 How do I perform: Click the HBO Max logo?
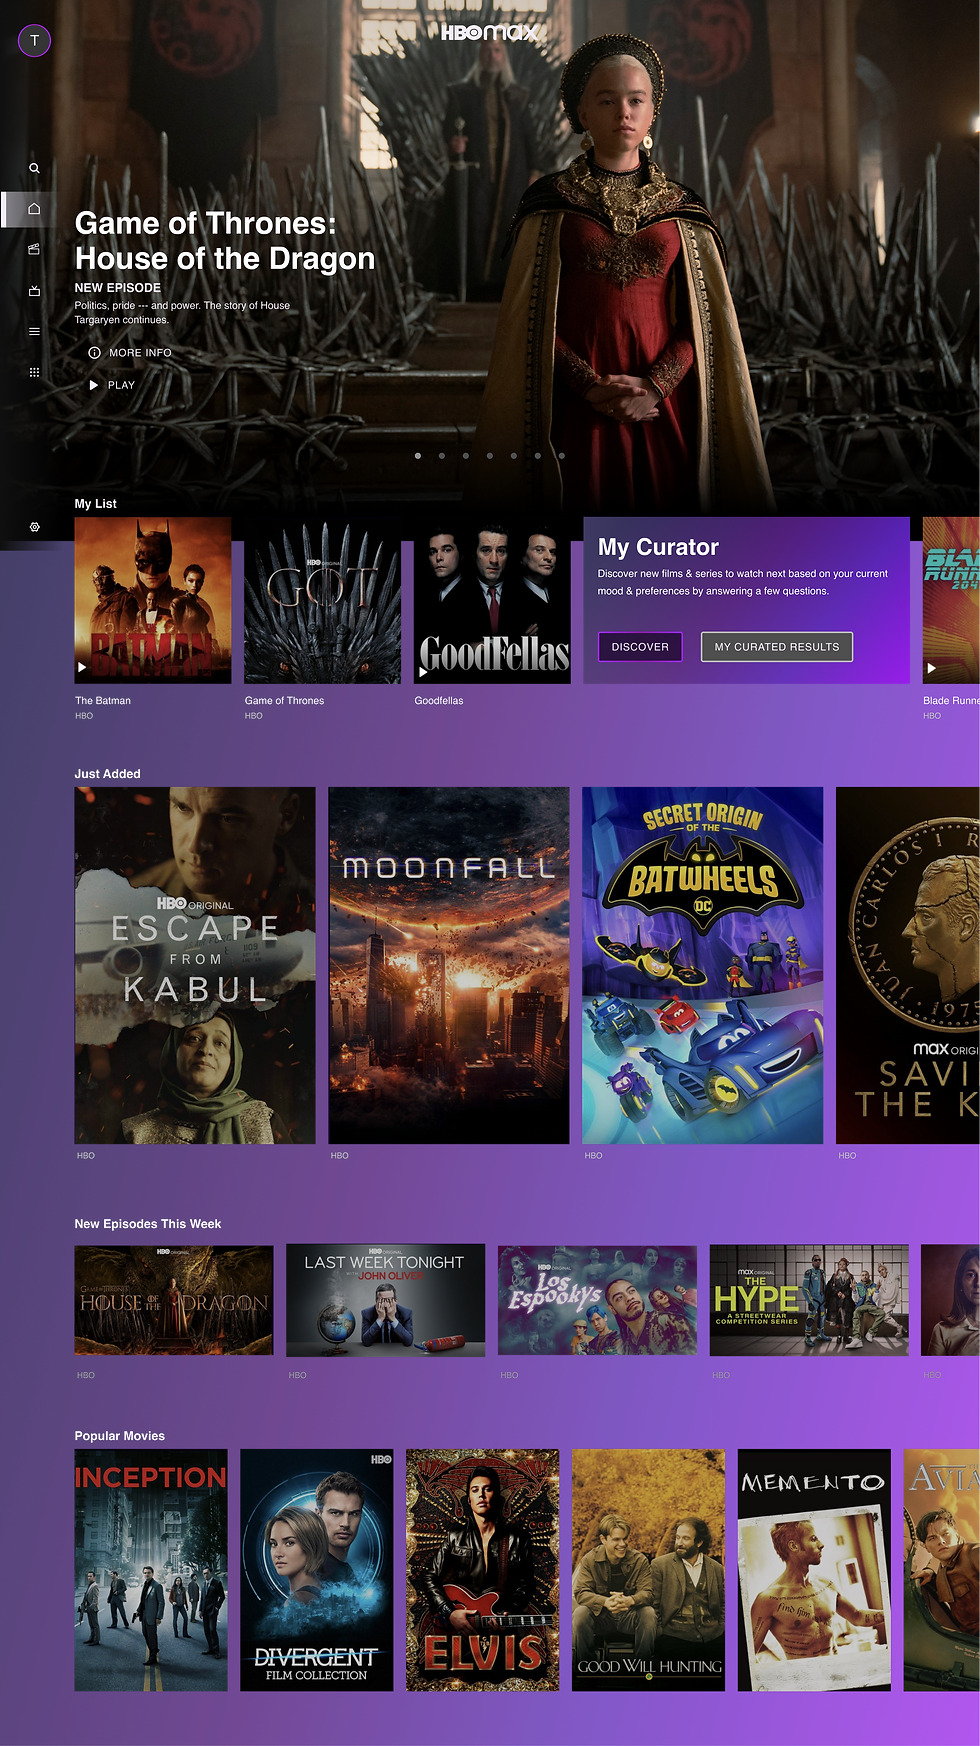[490, 32]
